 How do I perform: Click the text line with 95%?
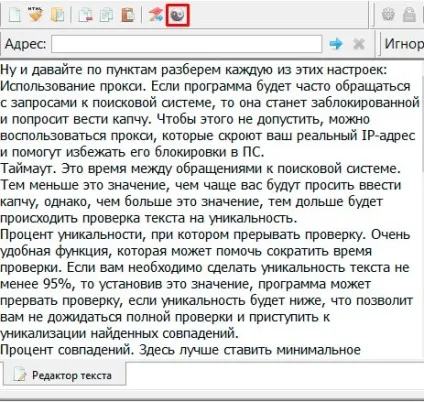[x=185, y=284]
